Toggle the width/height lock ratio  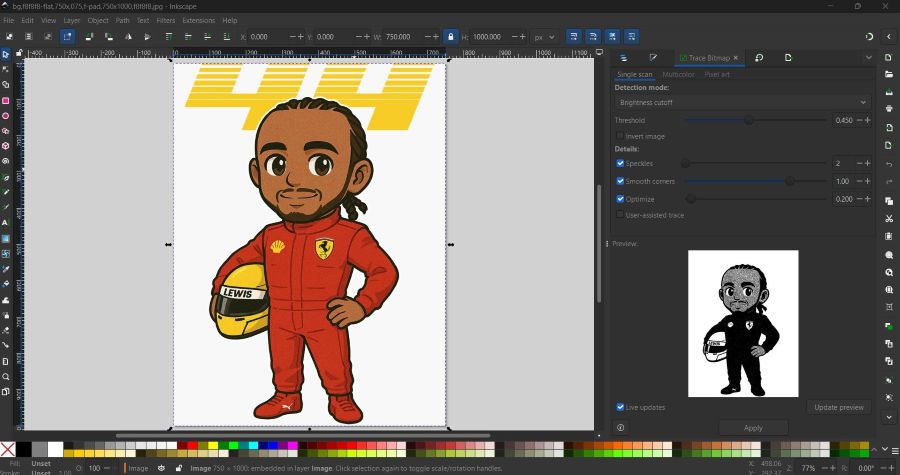451,37
